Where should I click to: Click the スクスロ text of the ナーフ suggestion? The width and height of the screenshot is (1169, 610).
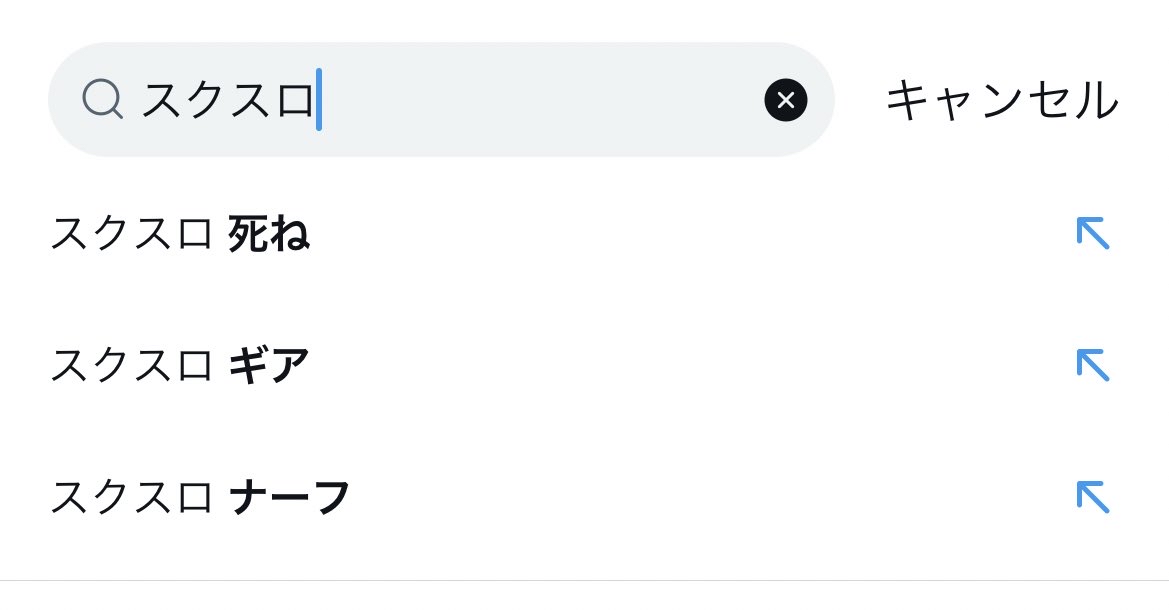click(x=132, y=497)
